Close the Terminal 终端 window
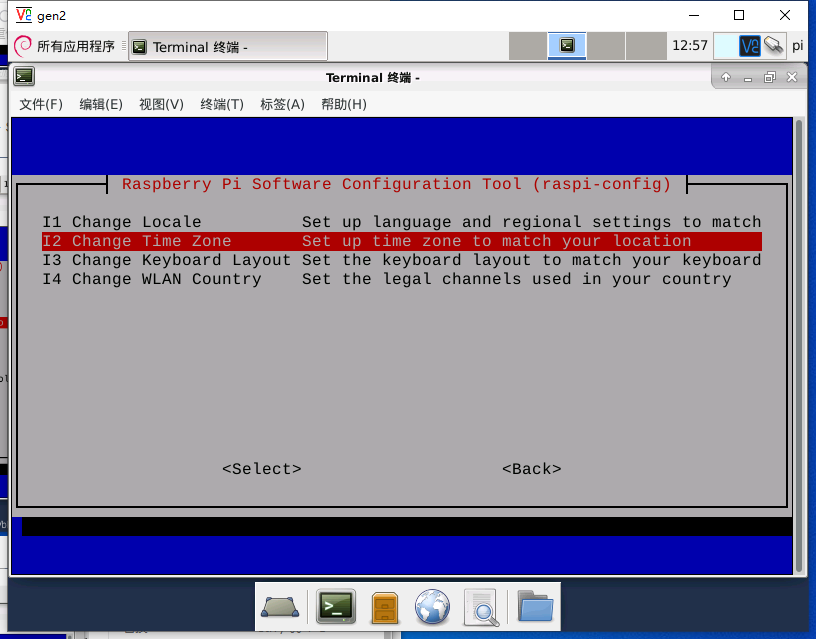 point(792,77)
